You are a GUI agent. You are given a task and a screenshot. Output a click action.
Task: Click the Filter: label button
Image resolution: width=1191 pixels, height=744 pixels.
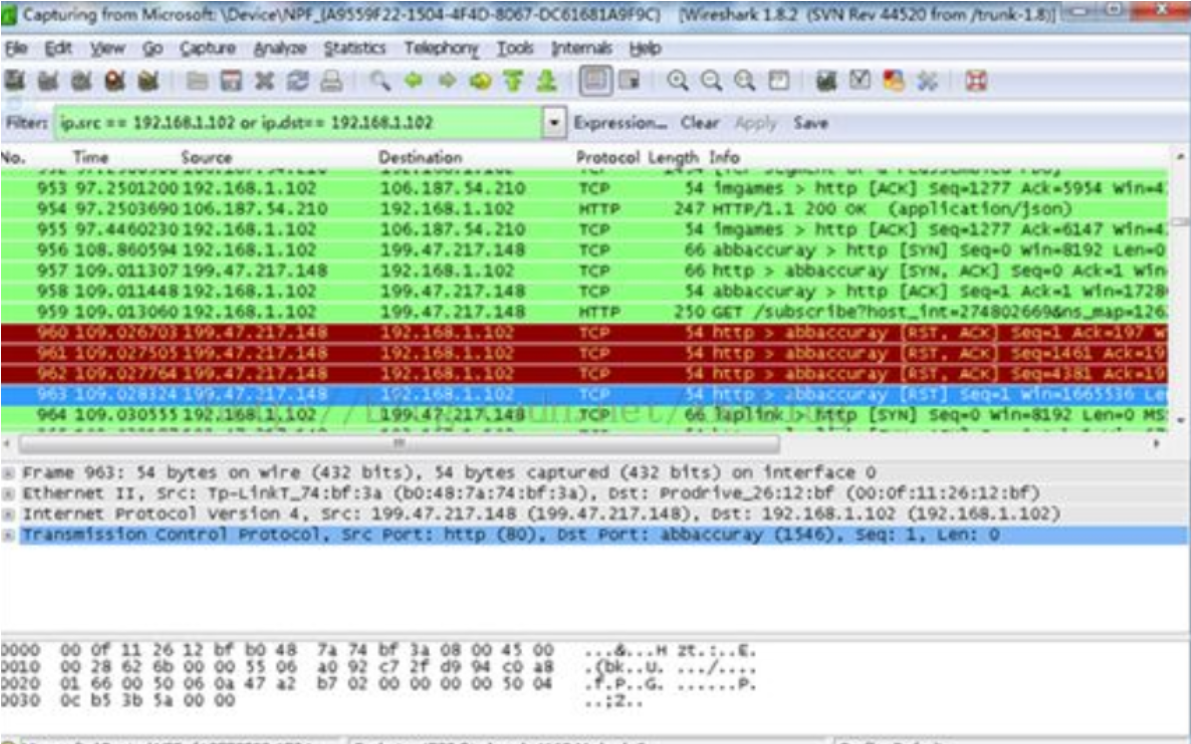26,122
